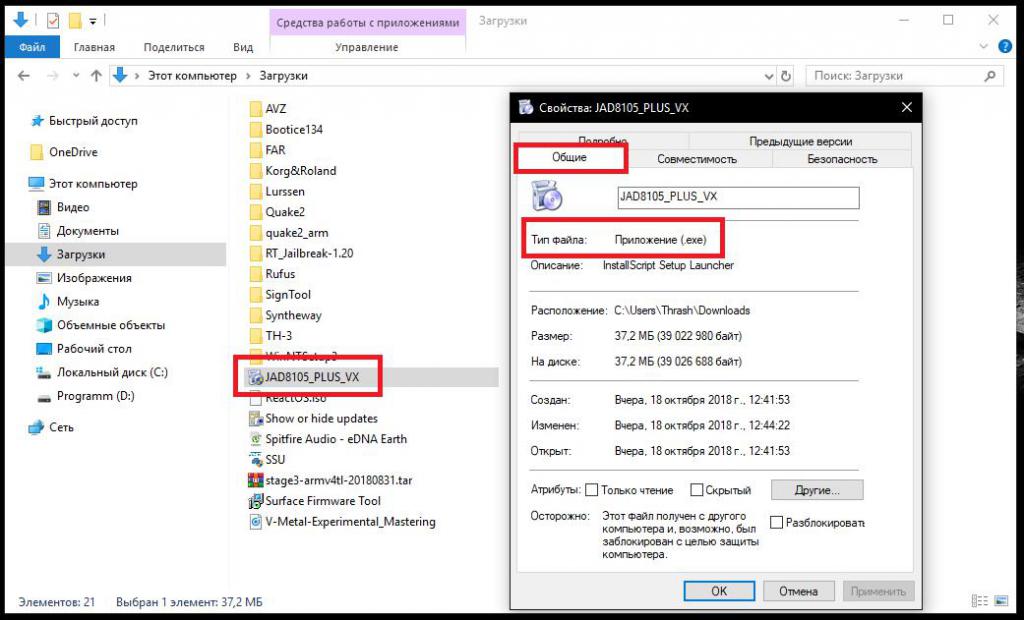The height and width of the screenshot is (620, 1024).
Task: Switch to the 'Главная' ribbon tab
Action: coord(94,47)
